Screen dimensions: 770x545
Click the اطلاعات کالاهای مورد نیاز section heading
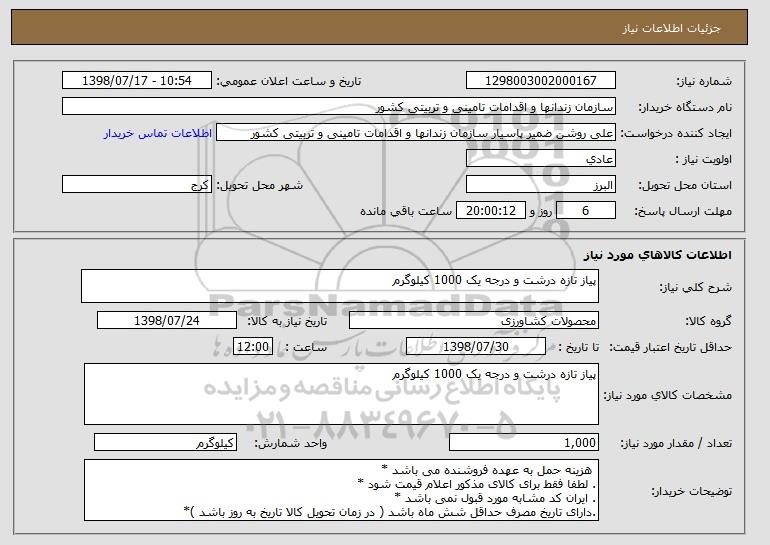[658, 255]
